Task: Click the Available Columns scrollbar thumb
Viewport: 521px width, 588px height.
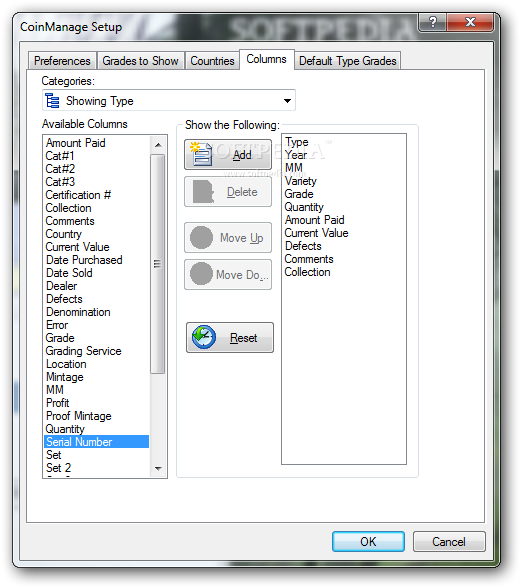Action: (x=158, y=264)
